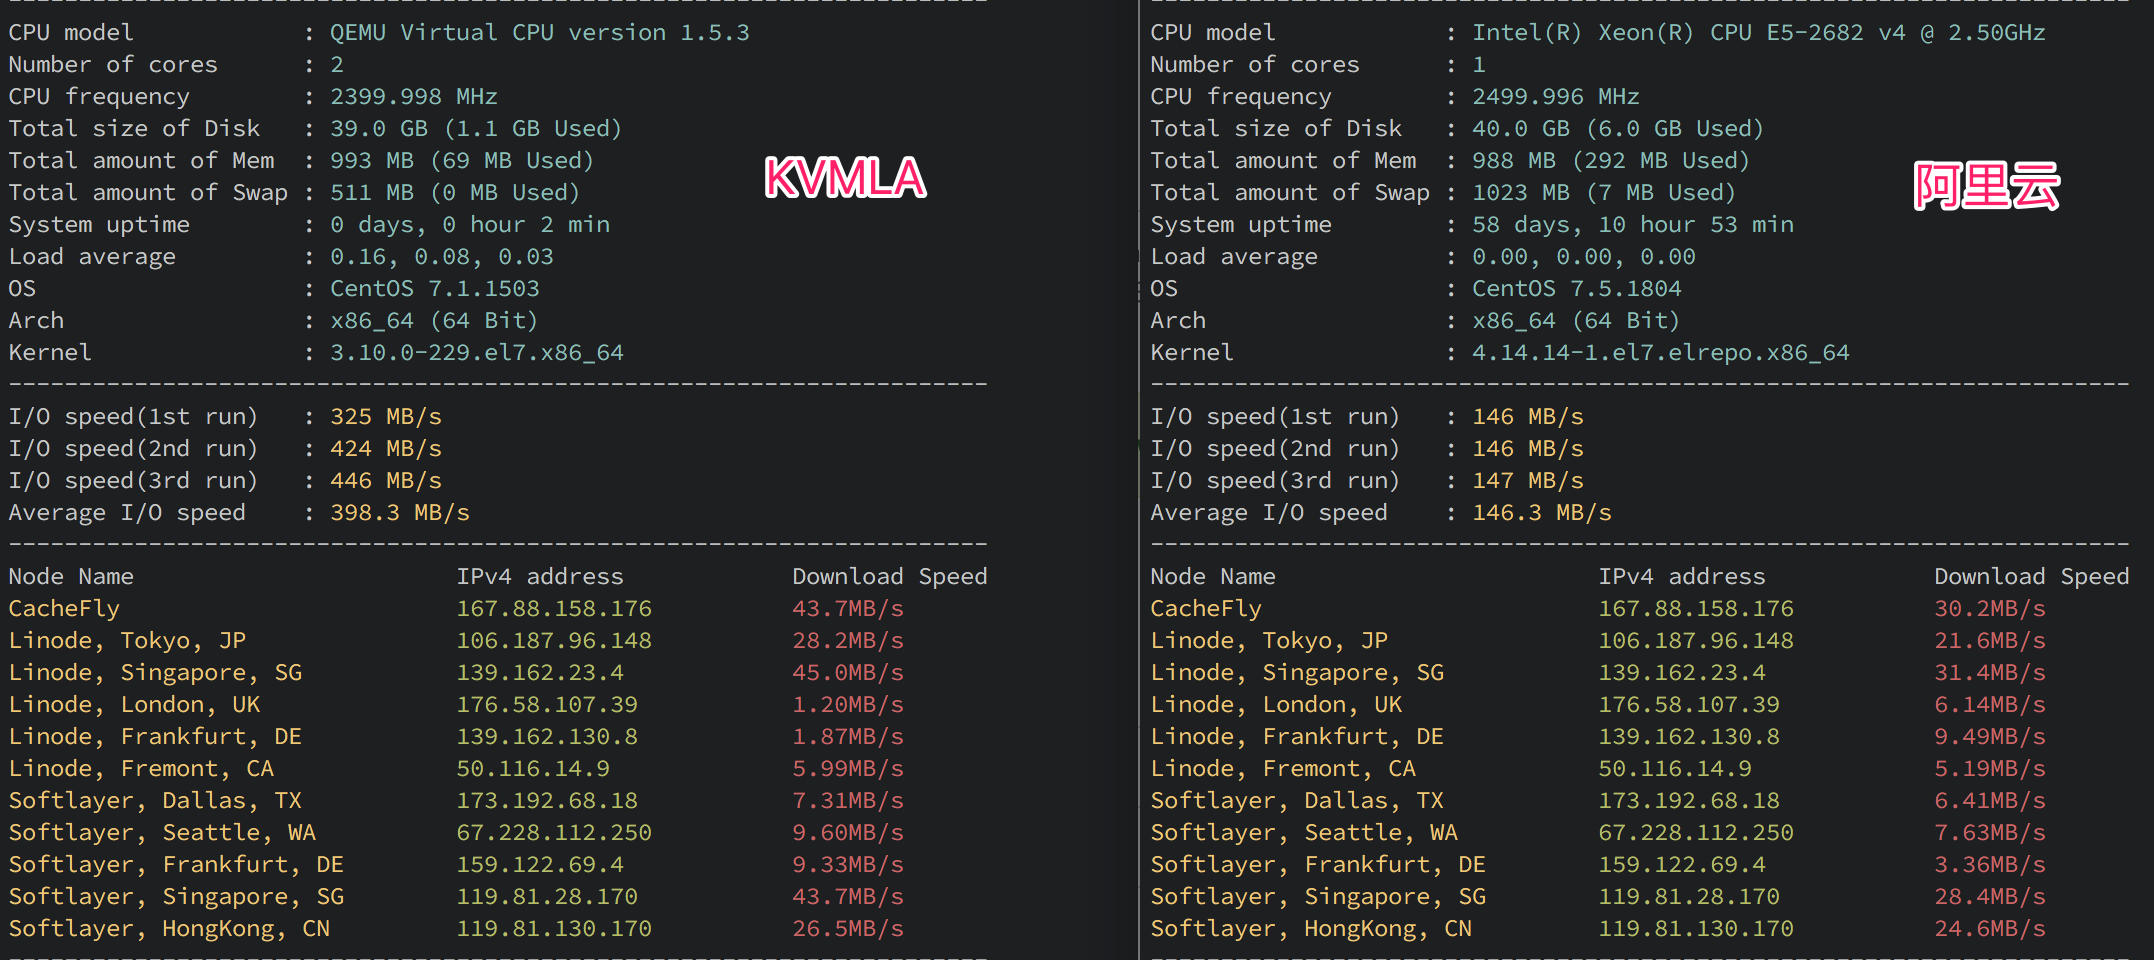The width and height of the screenshot is (2154, 960).
Task: Click the QEMU Virtual CPU version text
Action: (x=539, y=32)
